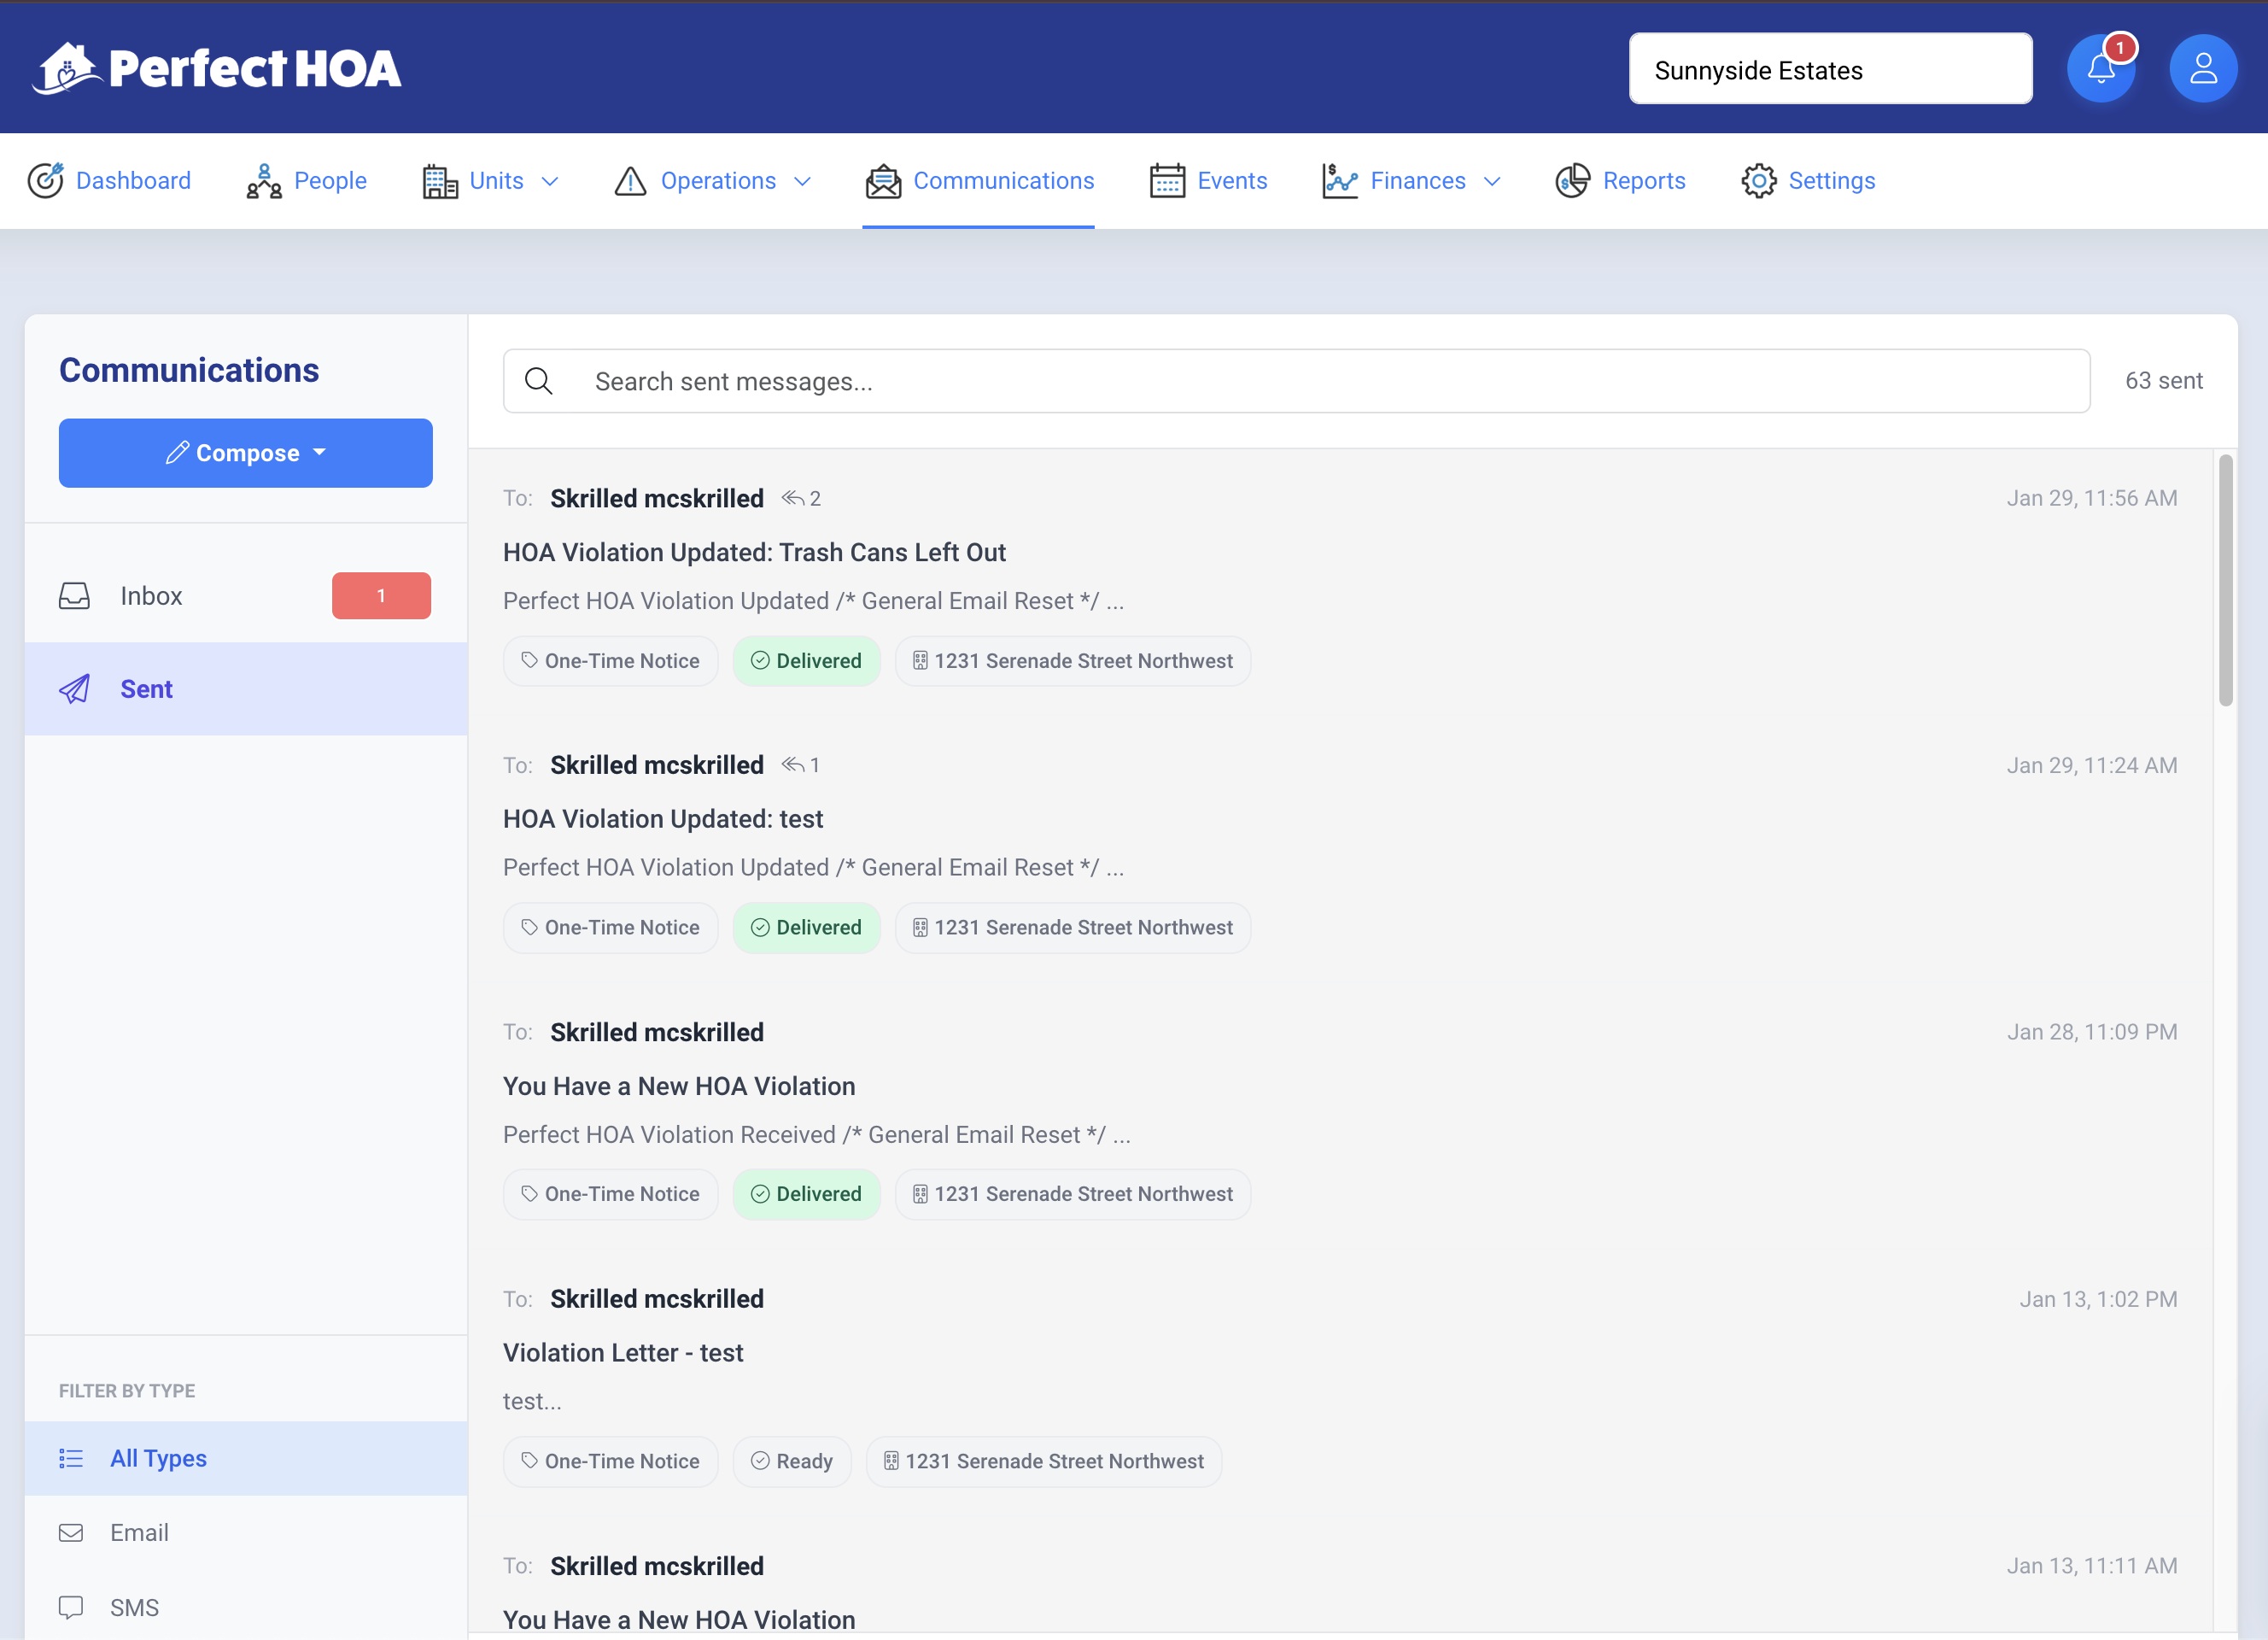Filter messages by SMS type

pos(134,1607)
